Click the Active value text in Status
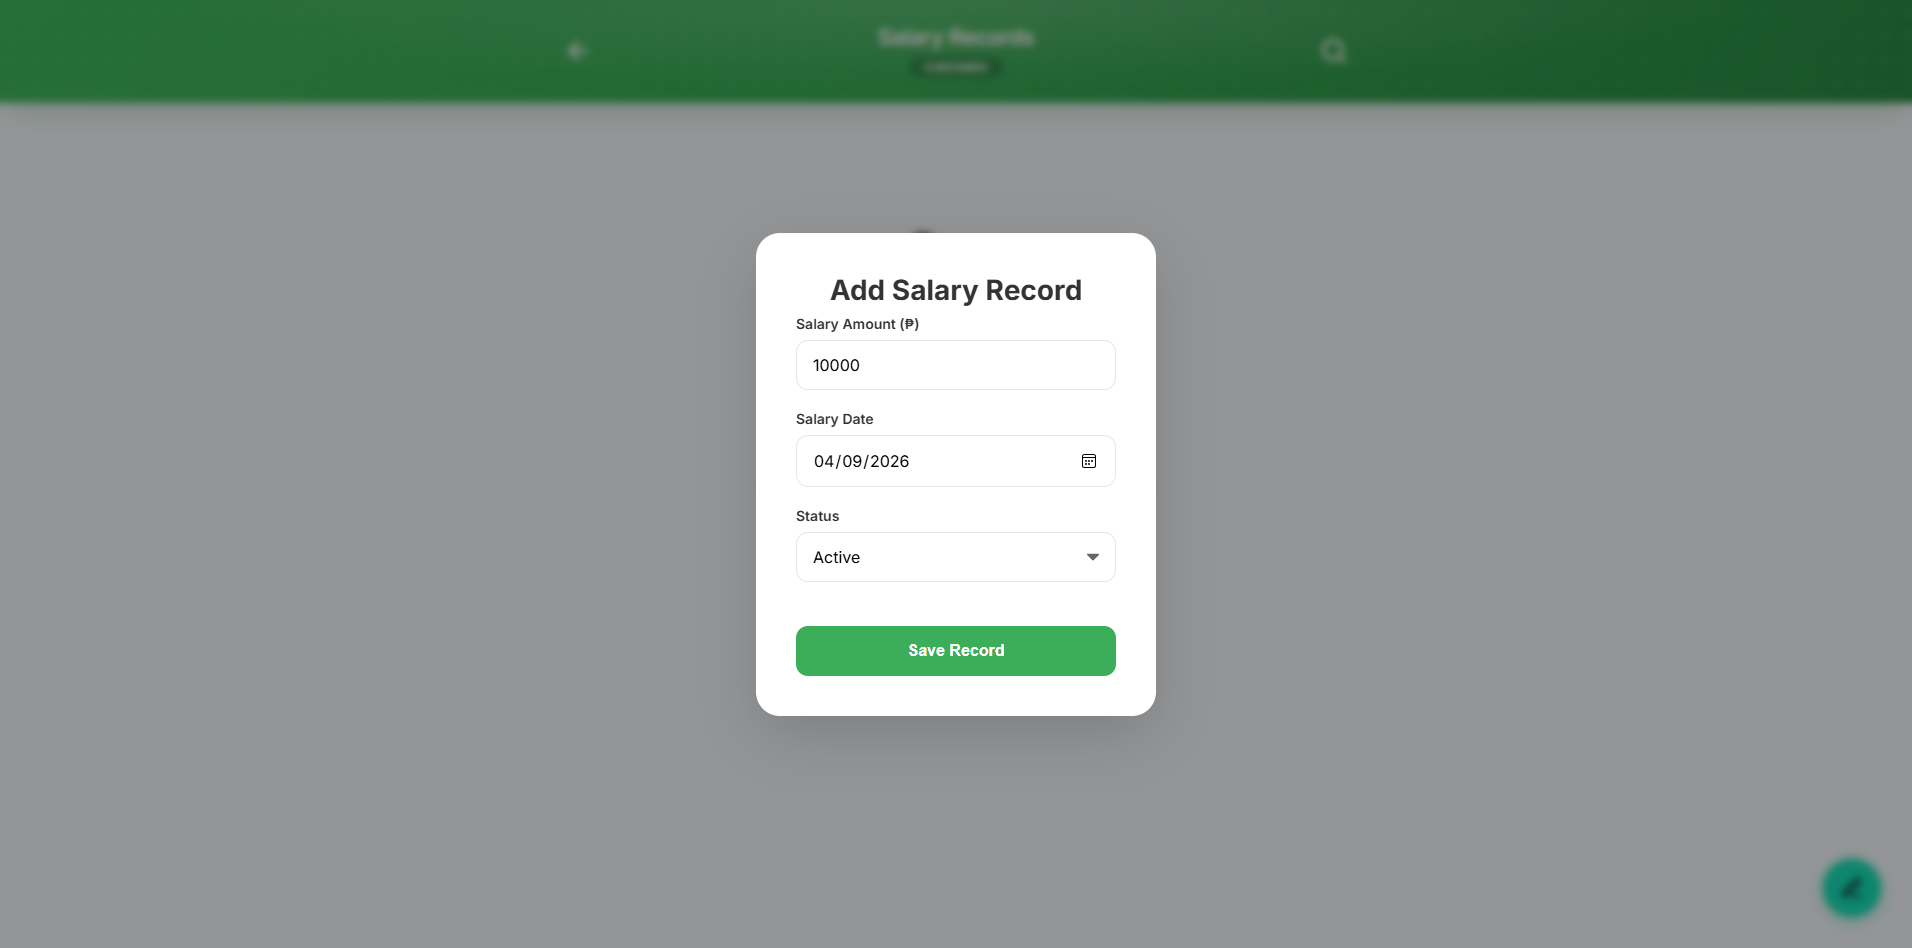This screenshot has height=948, width=1912. pos(836,557)
